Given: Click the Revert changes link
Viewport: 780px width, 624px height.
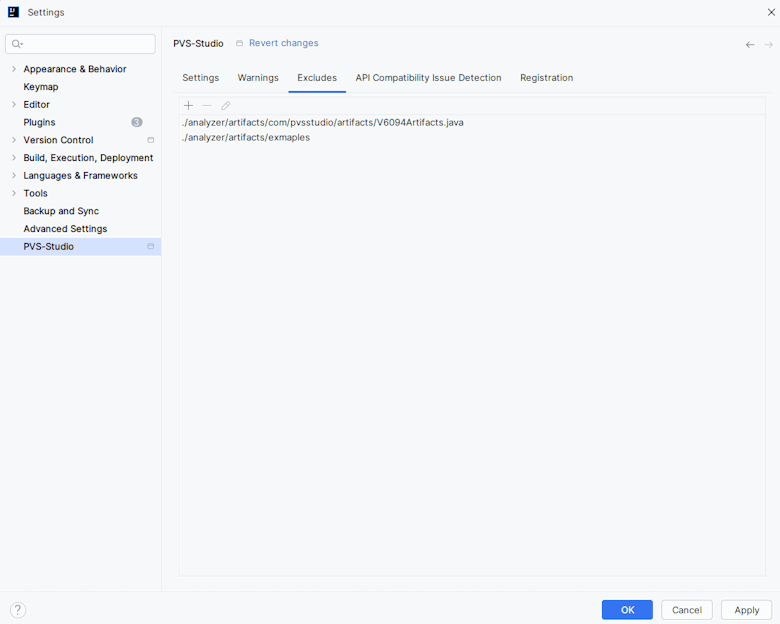Looking at the screenshot, I should click(x=283, y=43).
